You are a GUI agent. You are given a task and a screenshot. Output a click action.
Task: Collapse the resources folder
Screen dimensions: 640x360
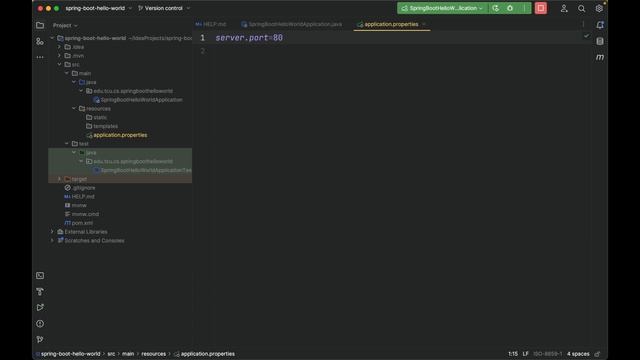point(74,109)
